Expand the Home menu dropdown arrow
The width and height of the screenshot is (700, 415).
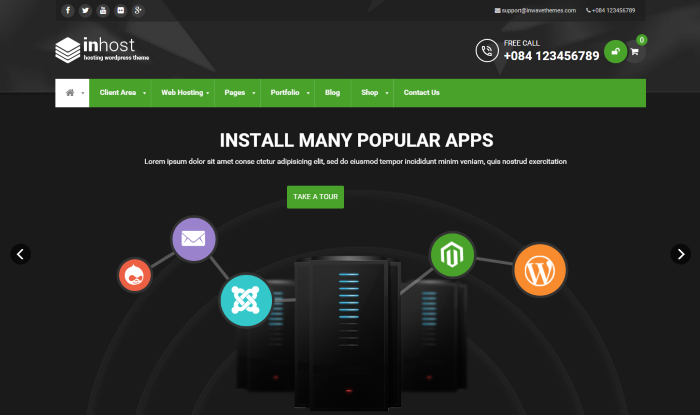(x=83, y=93)
